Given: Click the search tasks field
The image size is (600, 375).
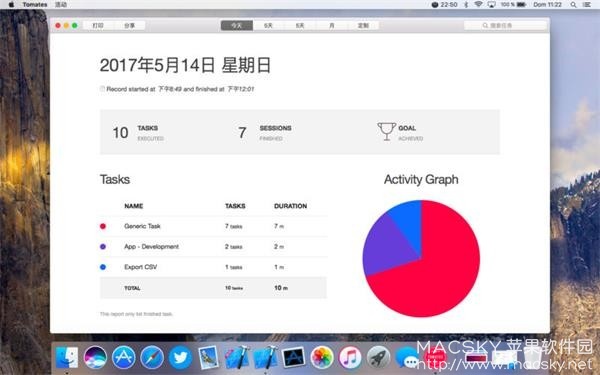Looking at the screenshot, I should (x=505, y=25).
